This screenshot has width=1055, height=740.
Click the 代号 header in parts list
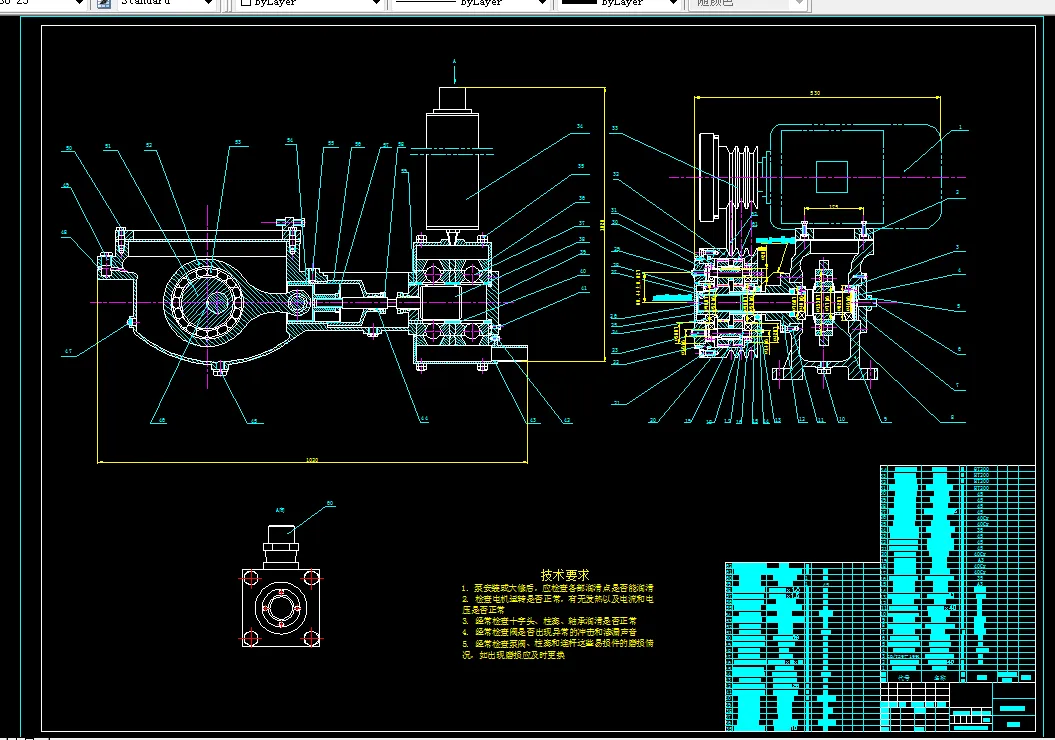pos(904,677)
